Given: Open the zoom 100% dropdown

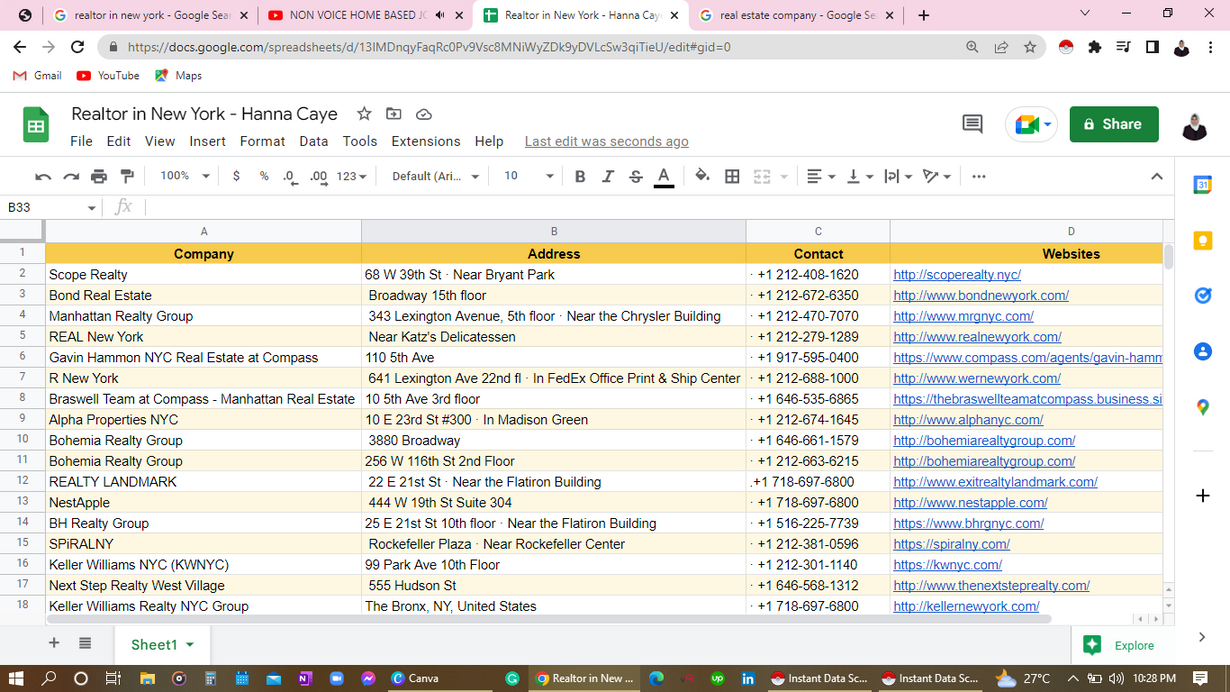Looking at the screenshot, I should pos(184,176).
